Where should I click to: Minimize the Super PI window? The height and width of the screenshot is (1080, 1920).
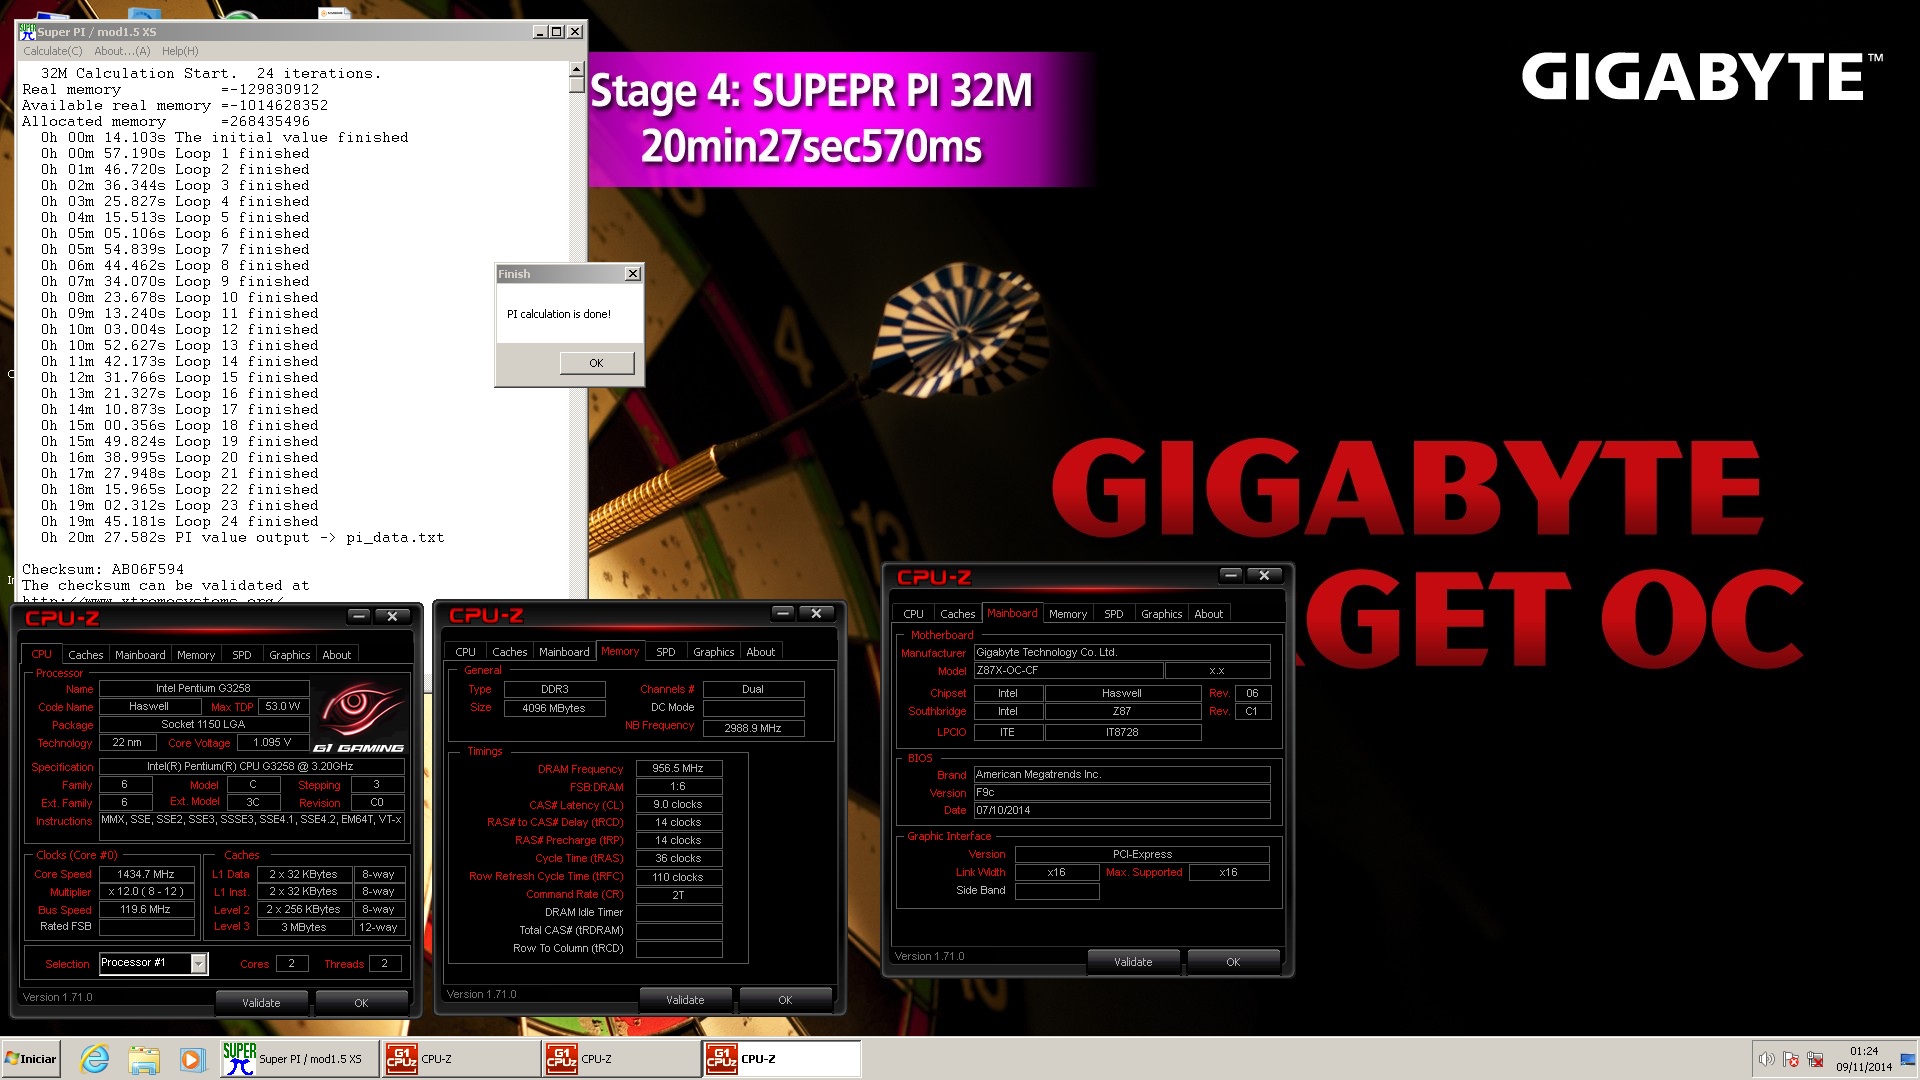click(540, 32)
